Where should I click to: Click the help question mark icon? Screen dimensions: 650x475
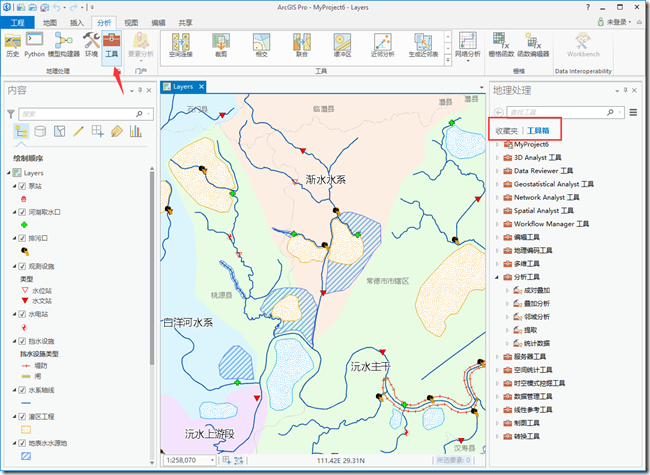tap(588, 7)
